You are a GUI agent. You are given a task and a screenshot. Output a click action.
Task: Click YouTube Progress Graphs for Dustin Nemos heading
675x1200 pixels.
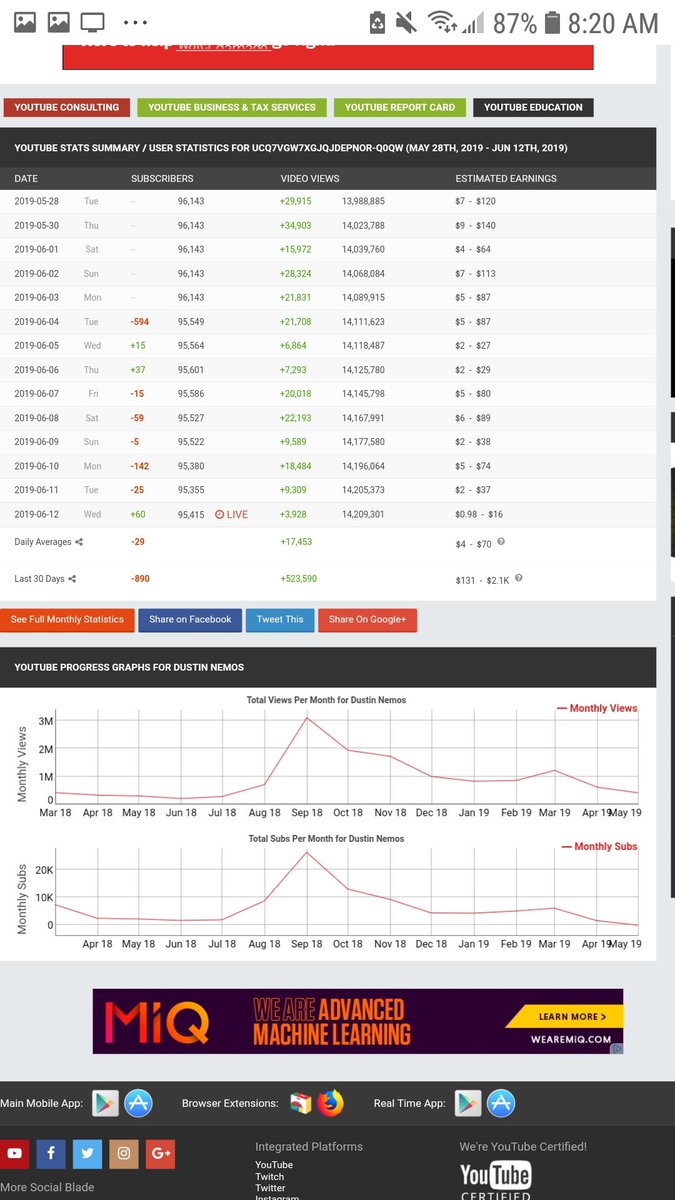point(129,667)
